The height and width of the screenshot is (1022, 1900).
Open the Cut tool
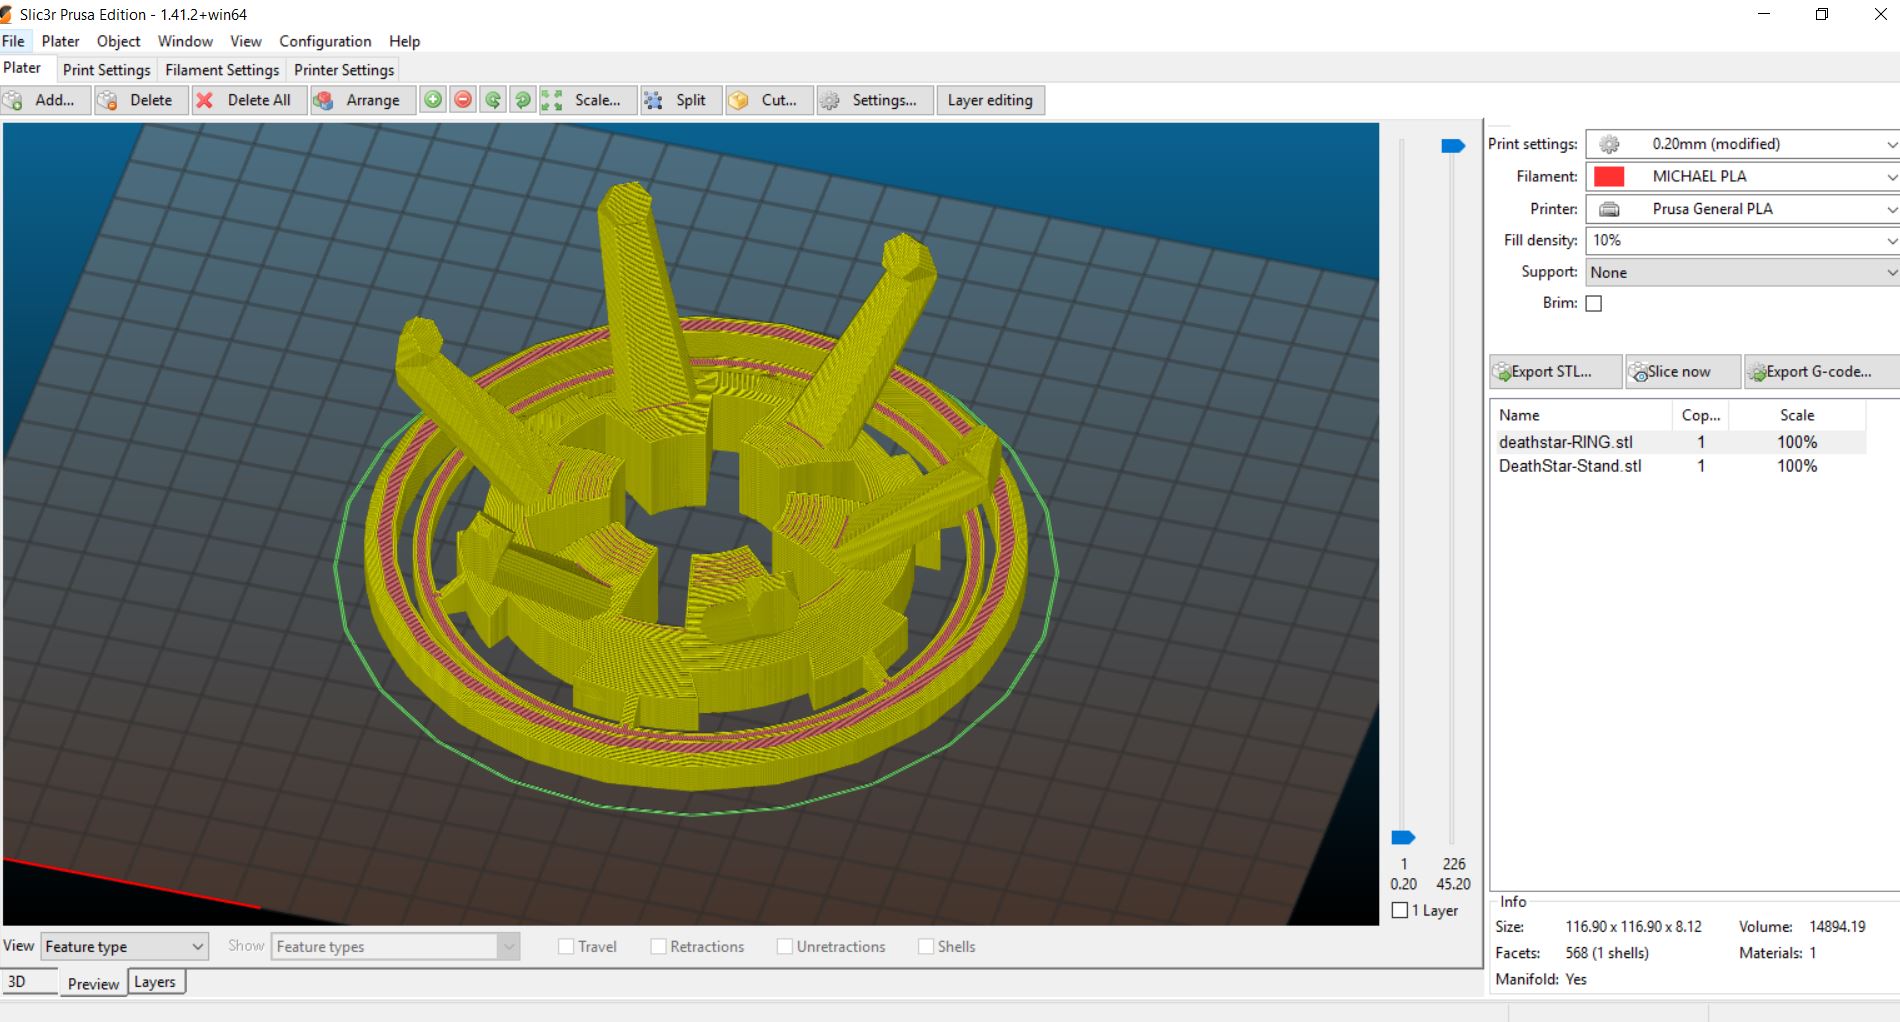768,100
